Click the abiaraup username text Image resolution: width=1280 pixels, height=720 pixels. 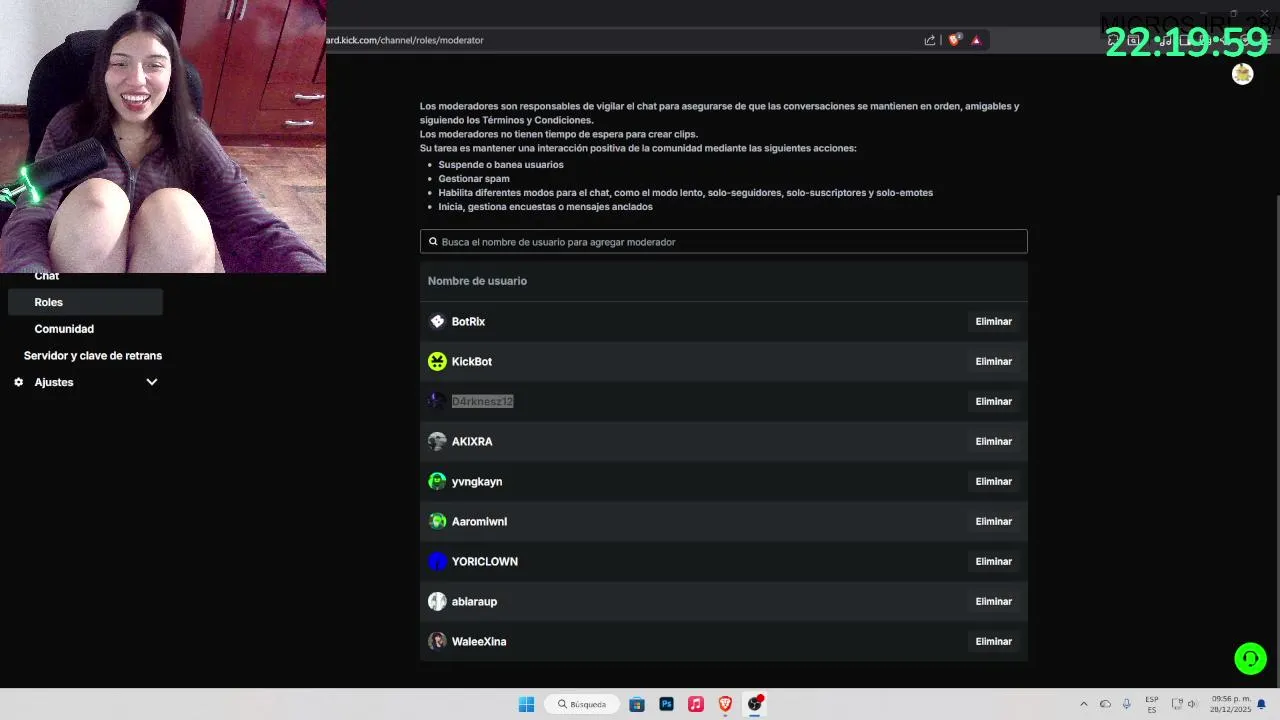pos(474,601)
